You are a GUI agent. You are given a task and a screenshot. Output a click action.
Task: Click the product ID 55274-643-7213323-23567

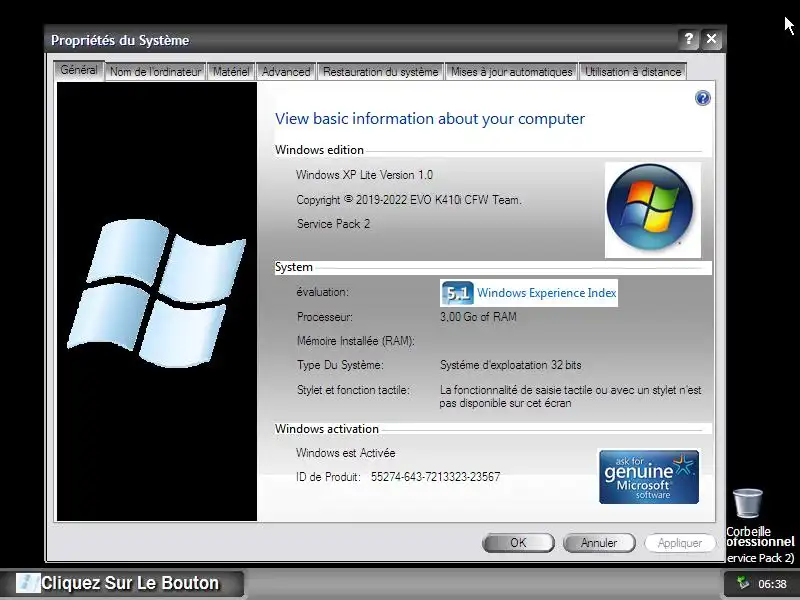[x=435, y=477]
